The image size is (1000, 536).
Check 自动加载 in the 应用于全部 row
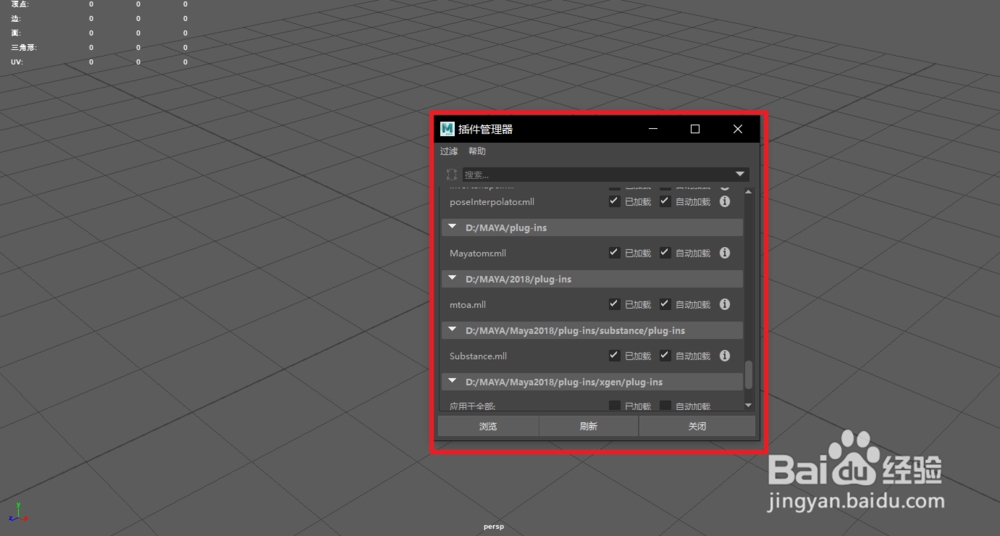pos(665,405)
